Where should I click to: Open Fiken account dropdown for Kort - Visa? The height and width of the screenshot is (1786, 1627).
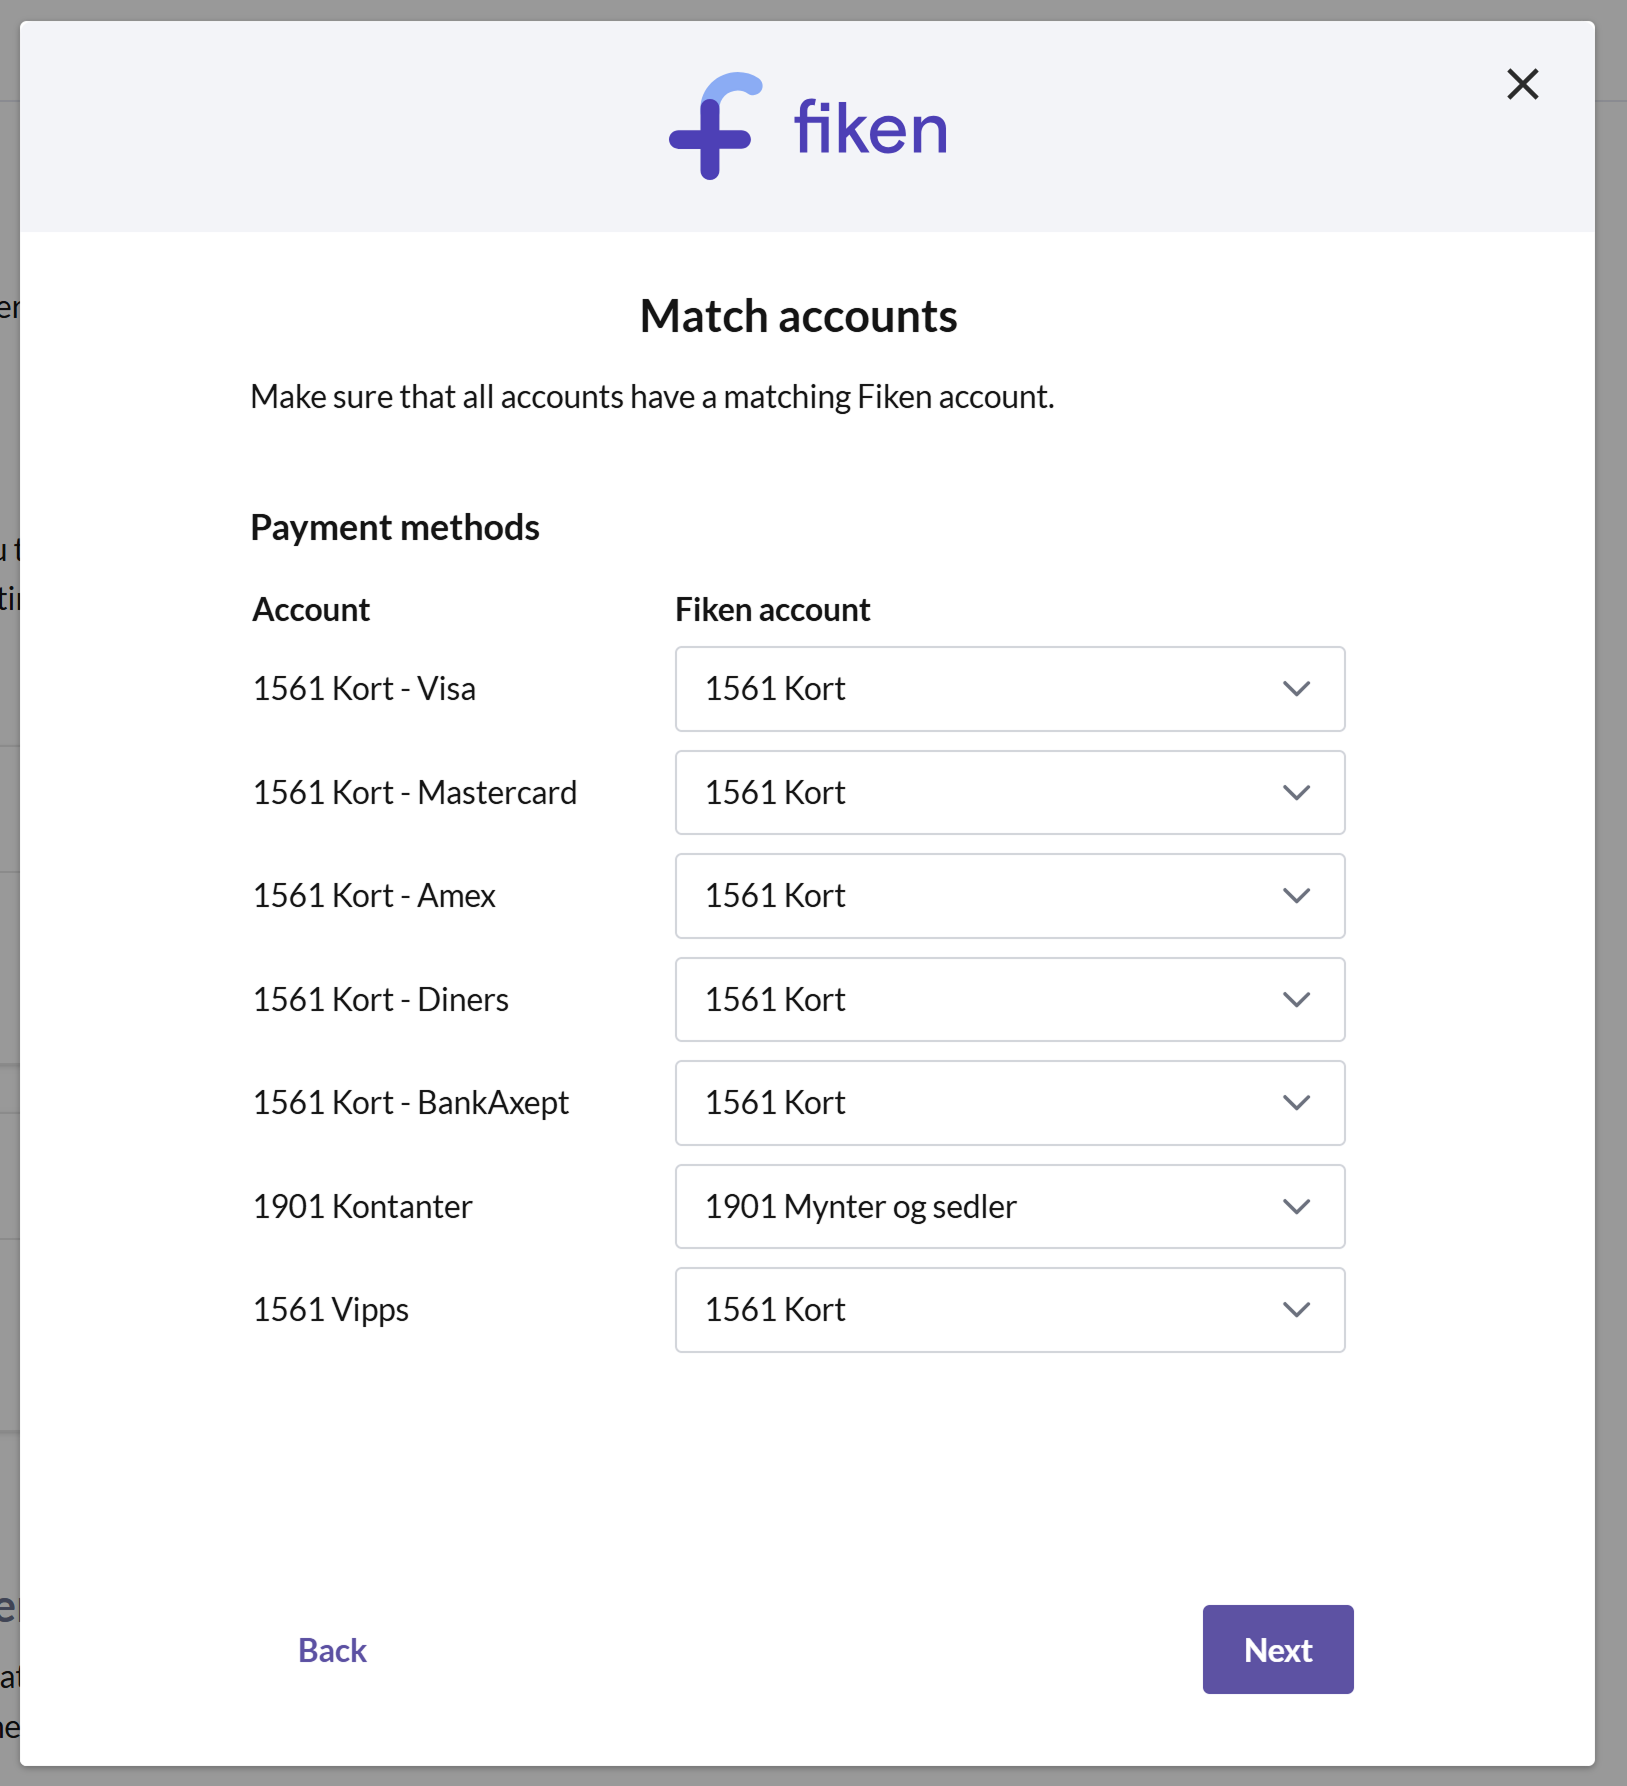tap(1010, 689)
